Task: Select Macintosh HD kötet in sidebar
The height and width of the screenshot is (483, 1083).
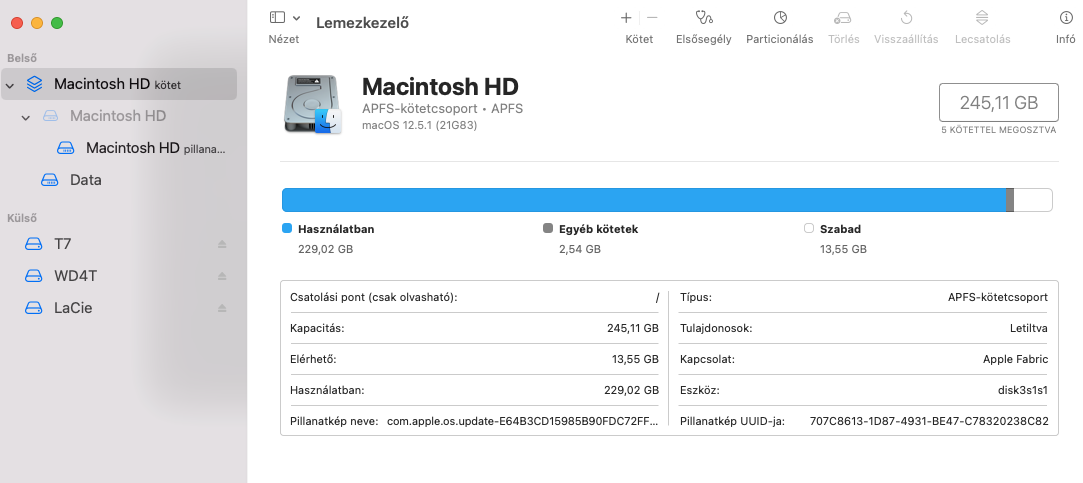Action: click(119, 84)
